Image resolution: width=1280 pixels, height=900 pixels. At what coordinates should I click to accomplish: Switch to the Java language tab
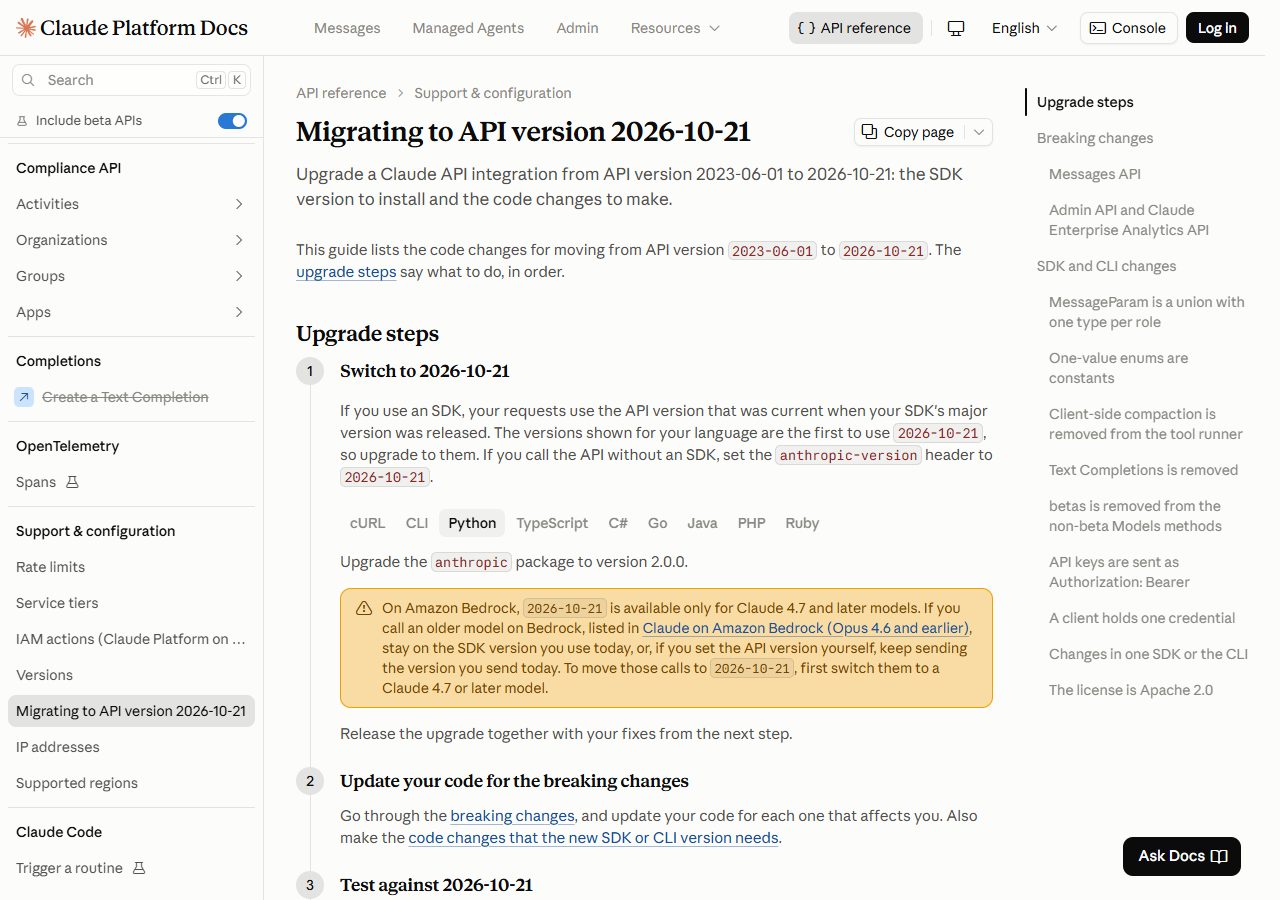click(702, 523)
